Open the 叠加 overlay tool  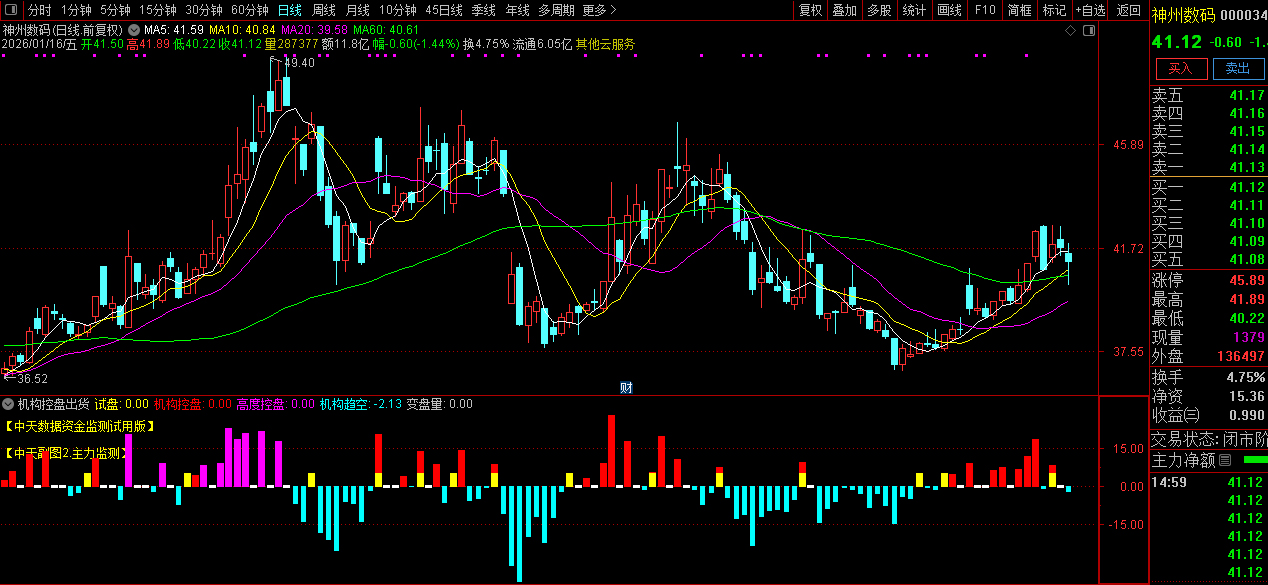844,10
